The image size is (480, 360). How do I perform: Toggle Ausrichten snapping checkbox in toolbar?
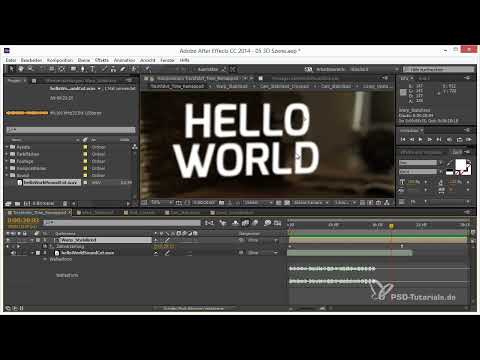(x=194, y=69)
